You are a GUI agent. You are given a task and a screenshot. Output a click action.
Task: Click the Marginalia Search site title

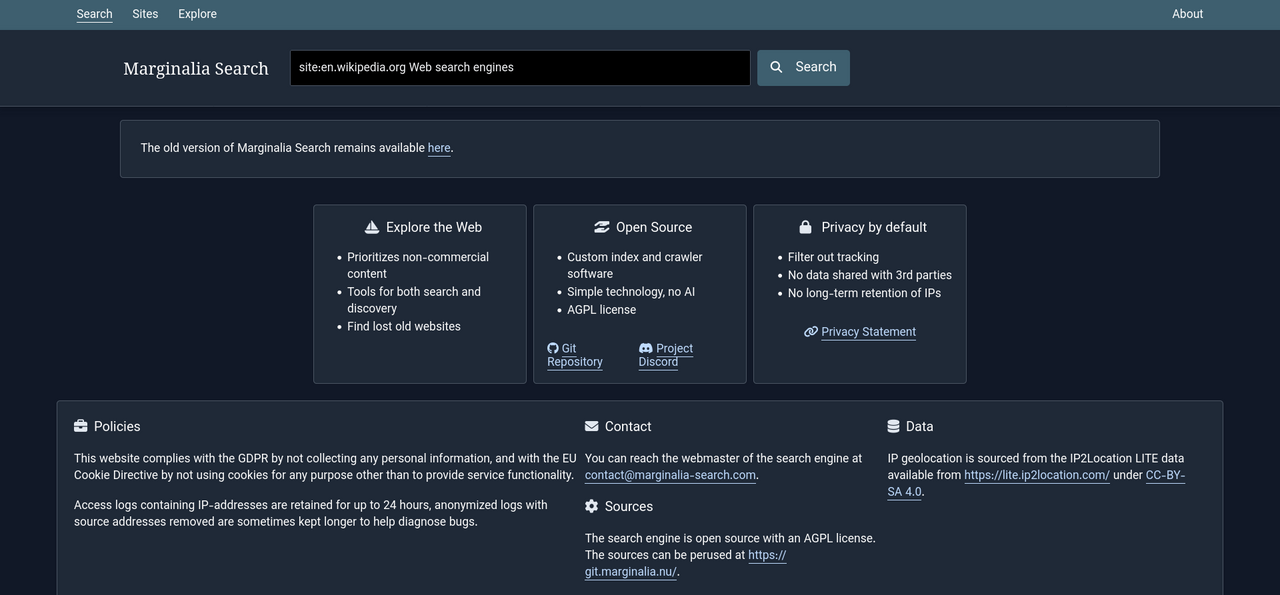[x=196, y=68]
